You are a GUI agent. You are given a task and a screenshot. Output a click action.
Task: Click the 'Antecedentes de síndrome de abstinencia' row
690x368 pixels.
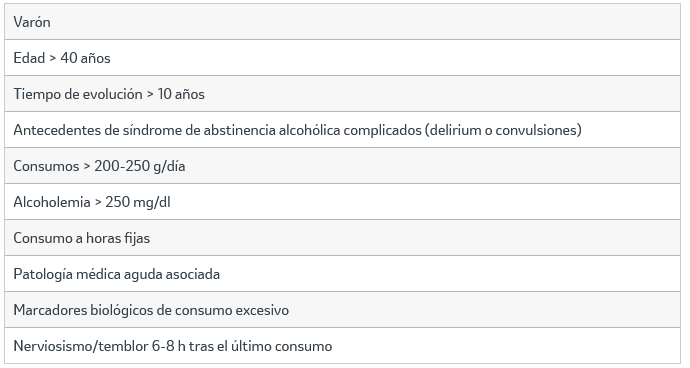point(342,130)
